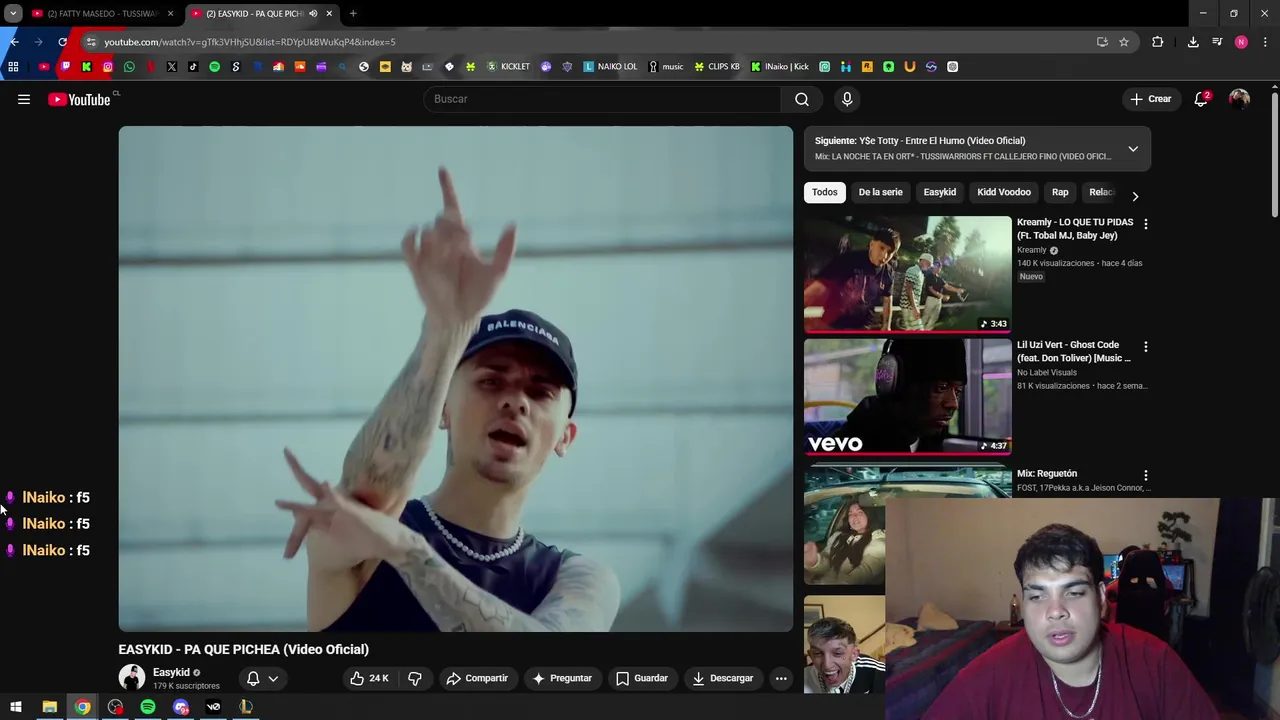
Task: Open the Instagram bookmark icon
Action: (x=108, y=67)
